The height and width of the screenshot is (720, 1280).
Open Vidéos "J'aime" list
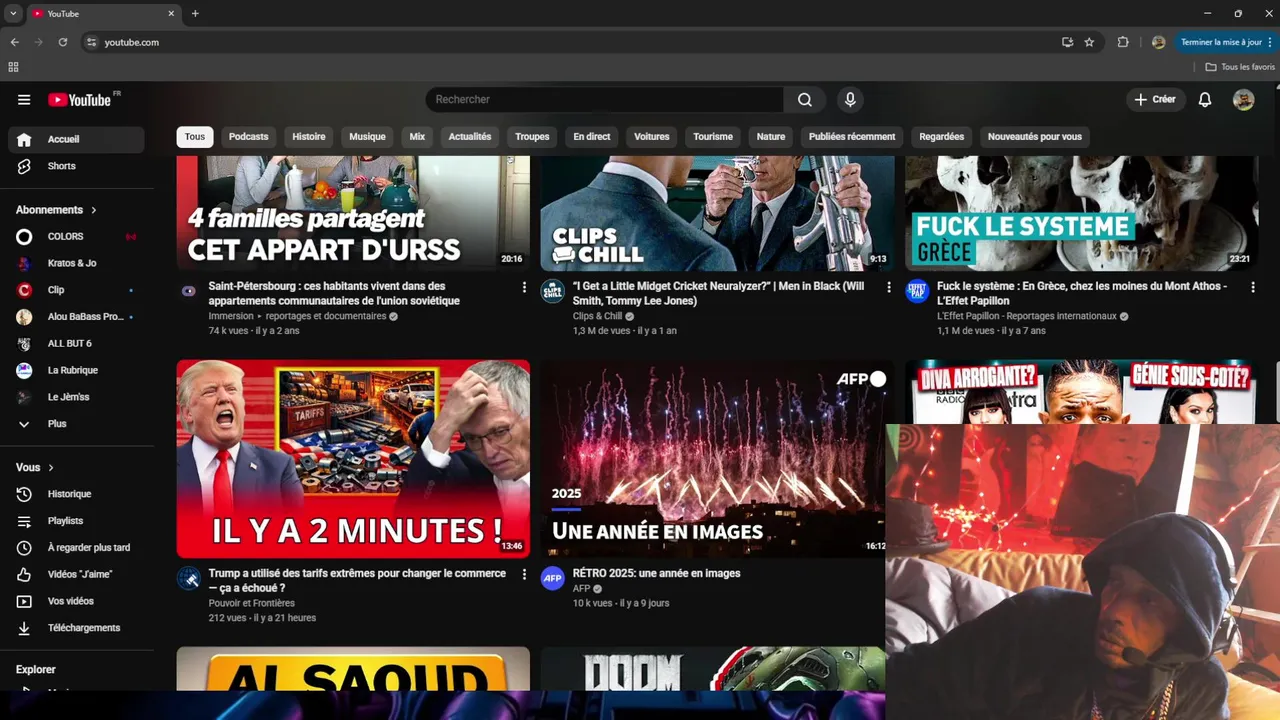76,575
